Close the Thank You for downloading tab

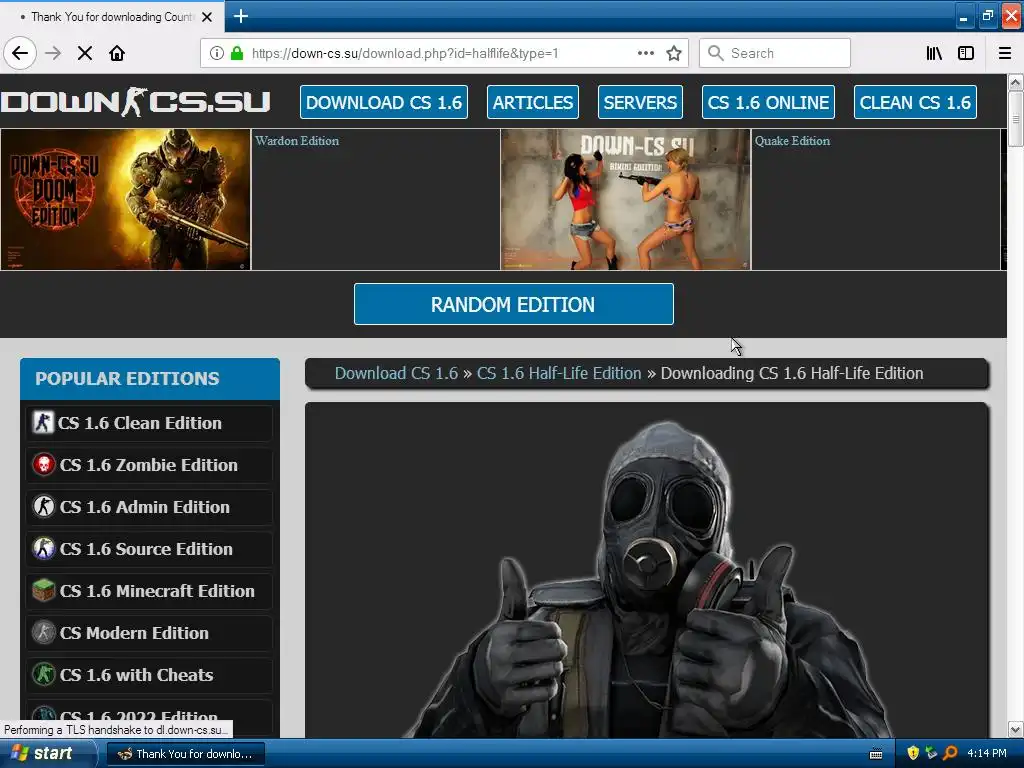pyautogui.click(x=207, y=17)
